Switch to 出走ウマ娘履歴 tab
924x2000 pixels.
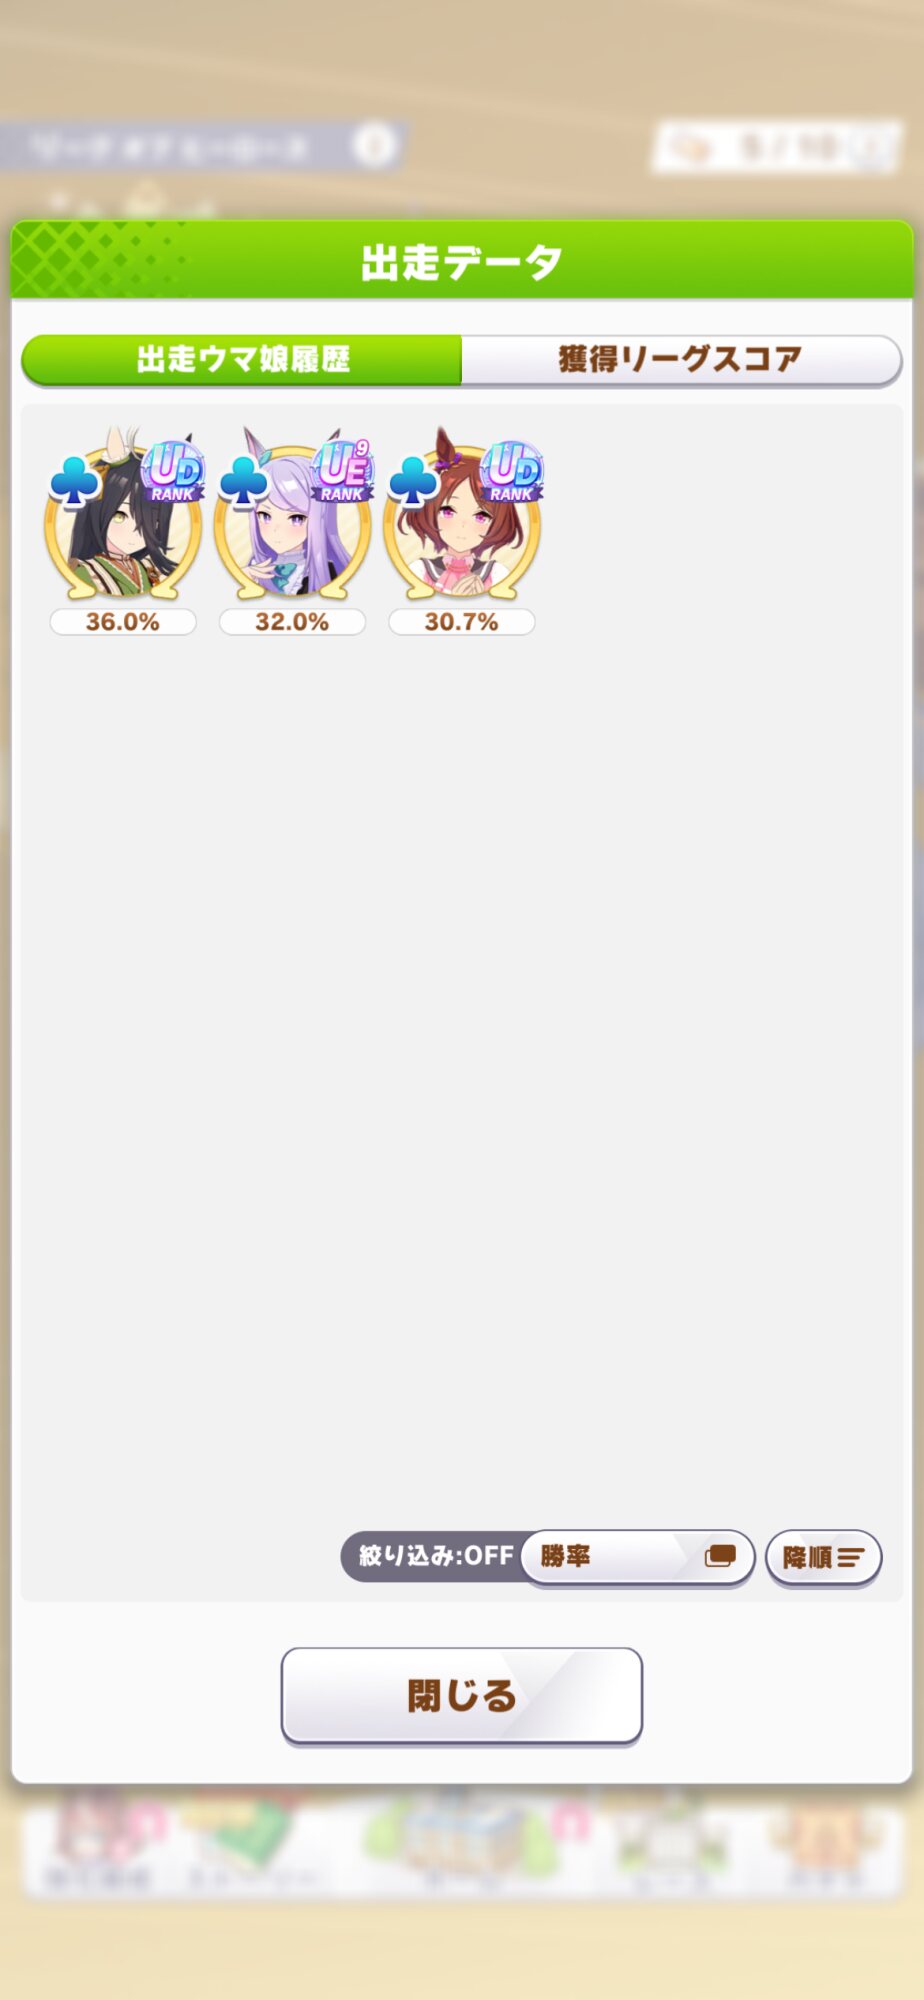242,360
